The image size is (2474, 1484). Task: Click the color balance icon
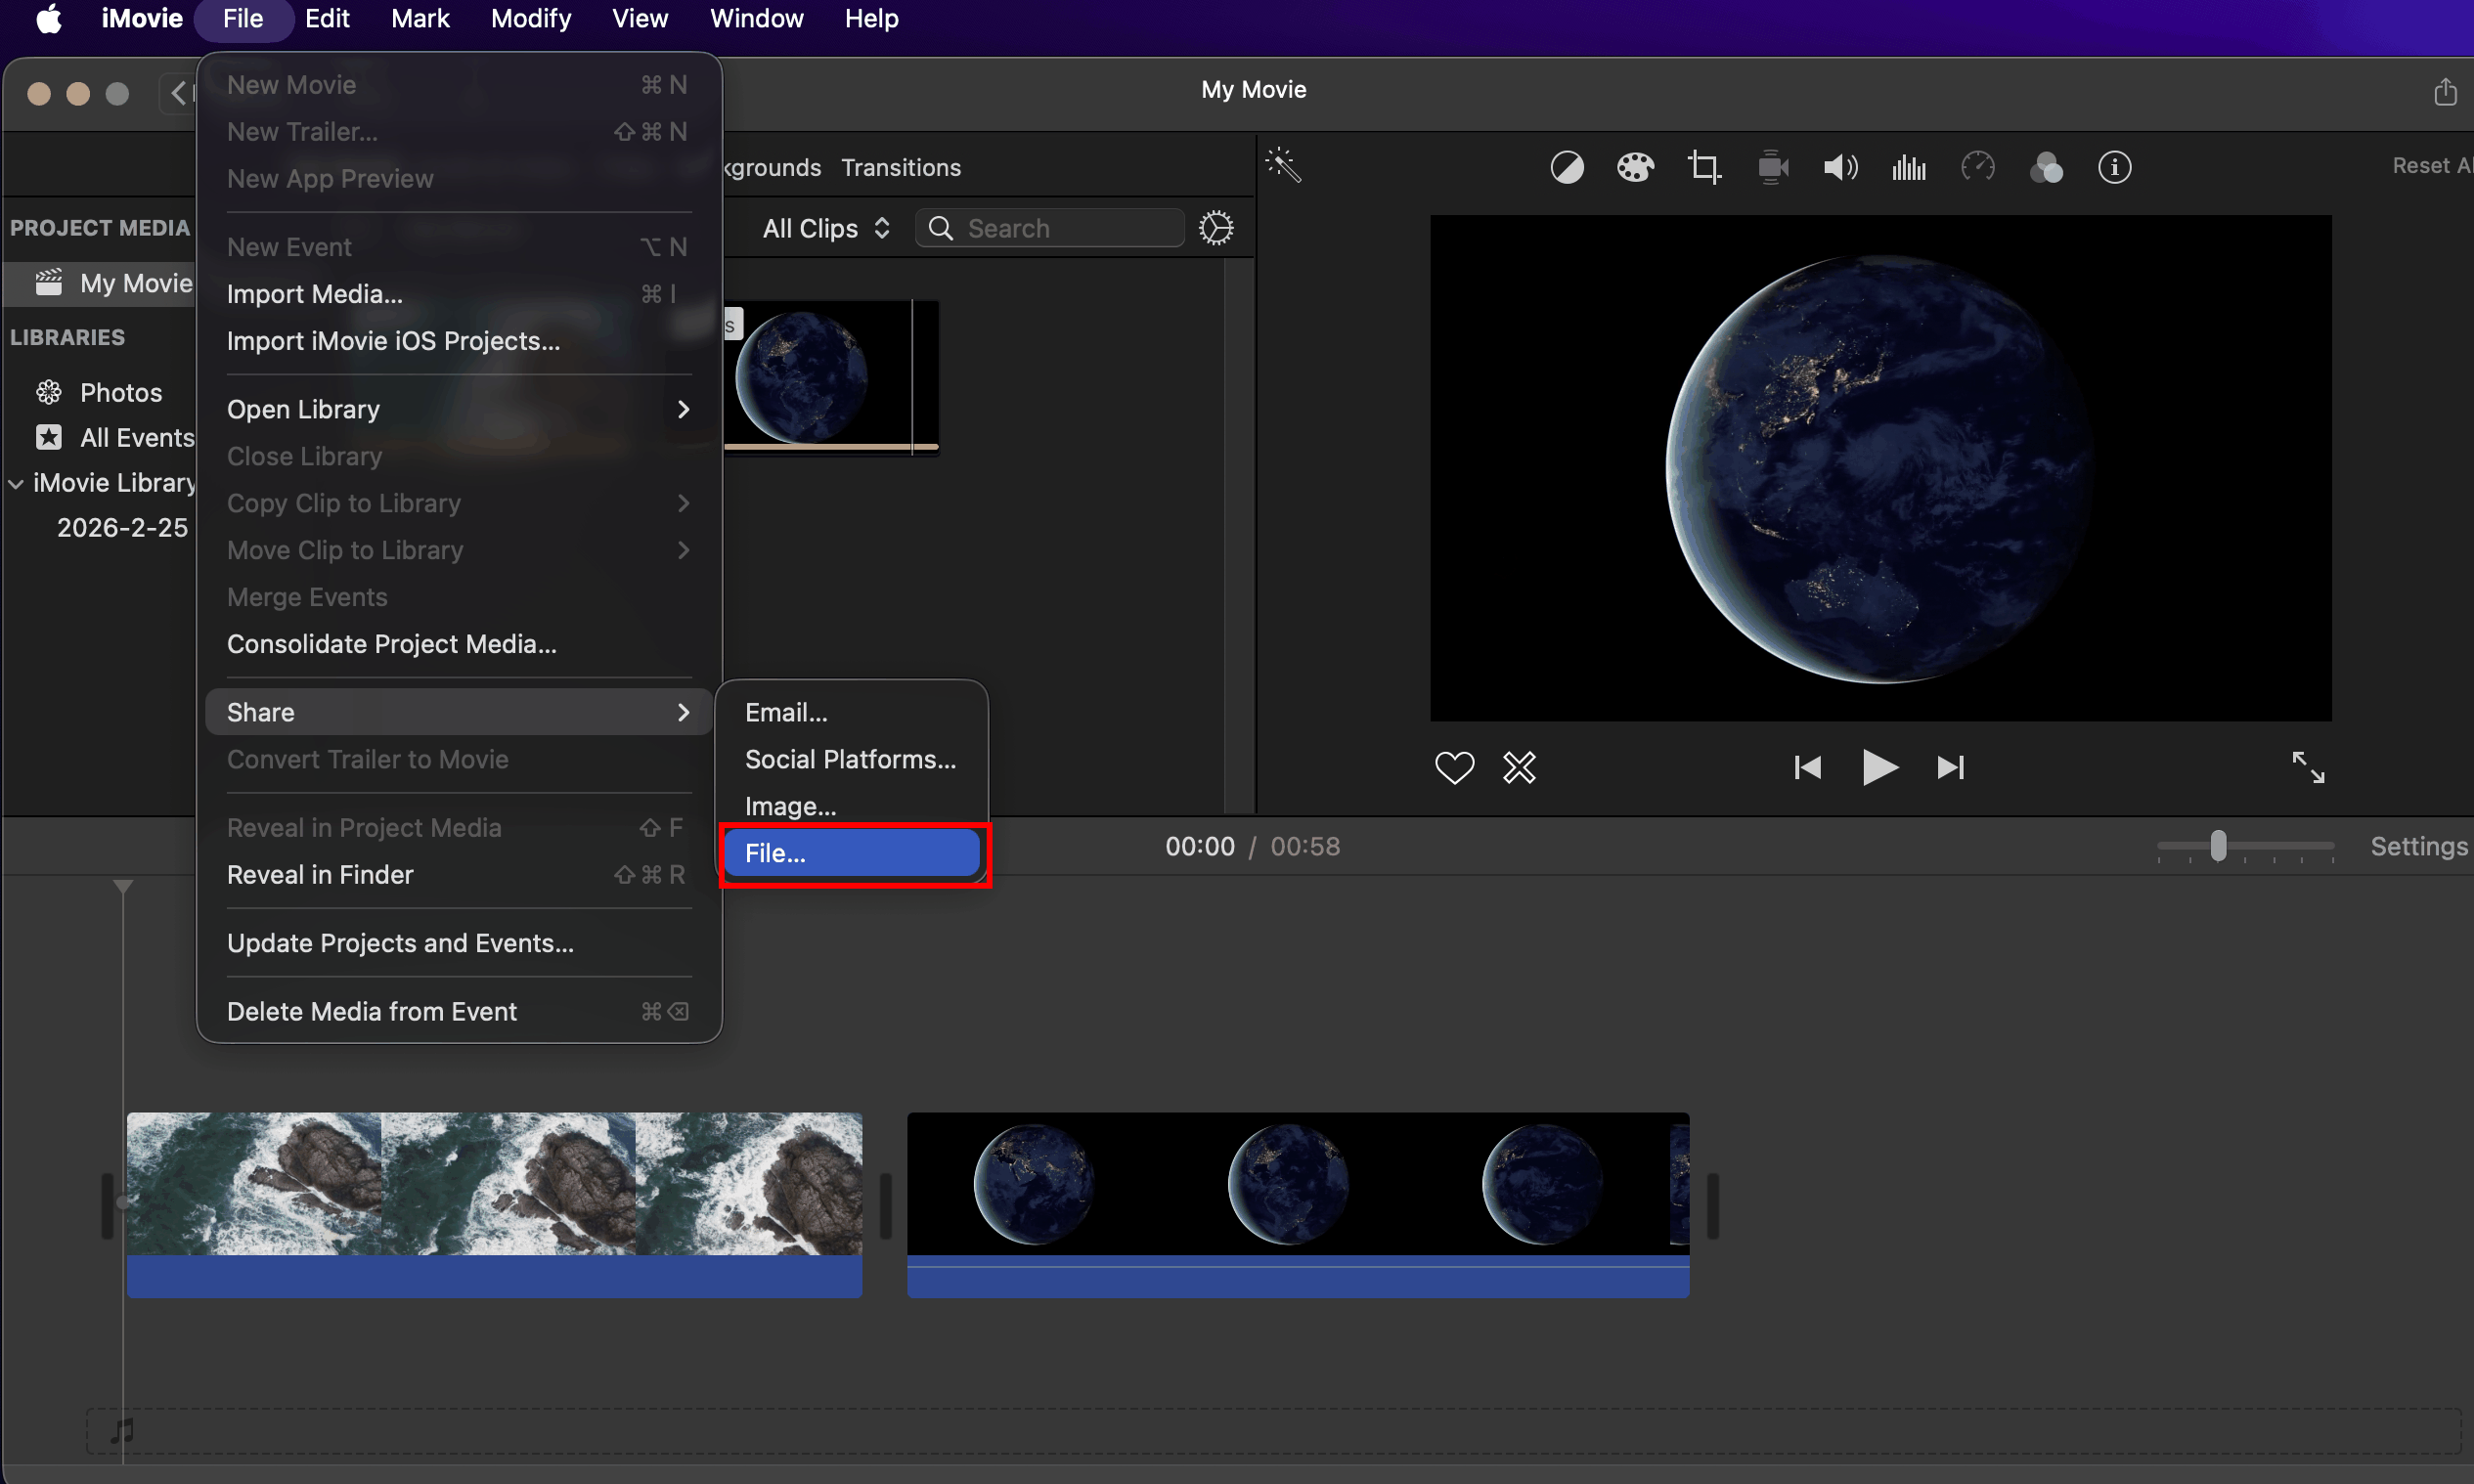click(x=1566, y=167)
